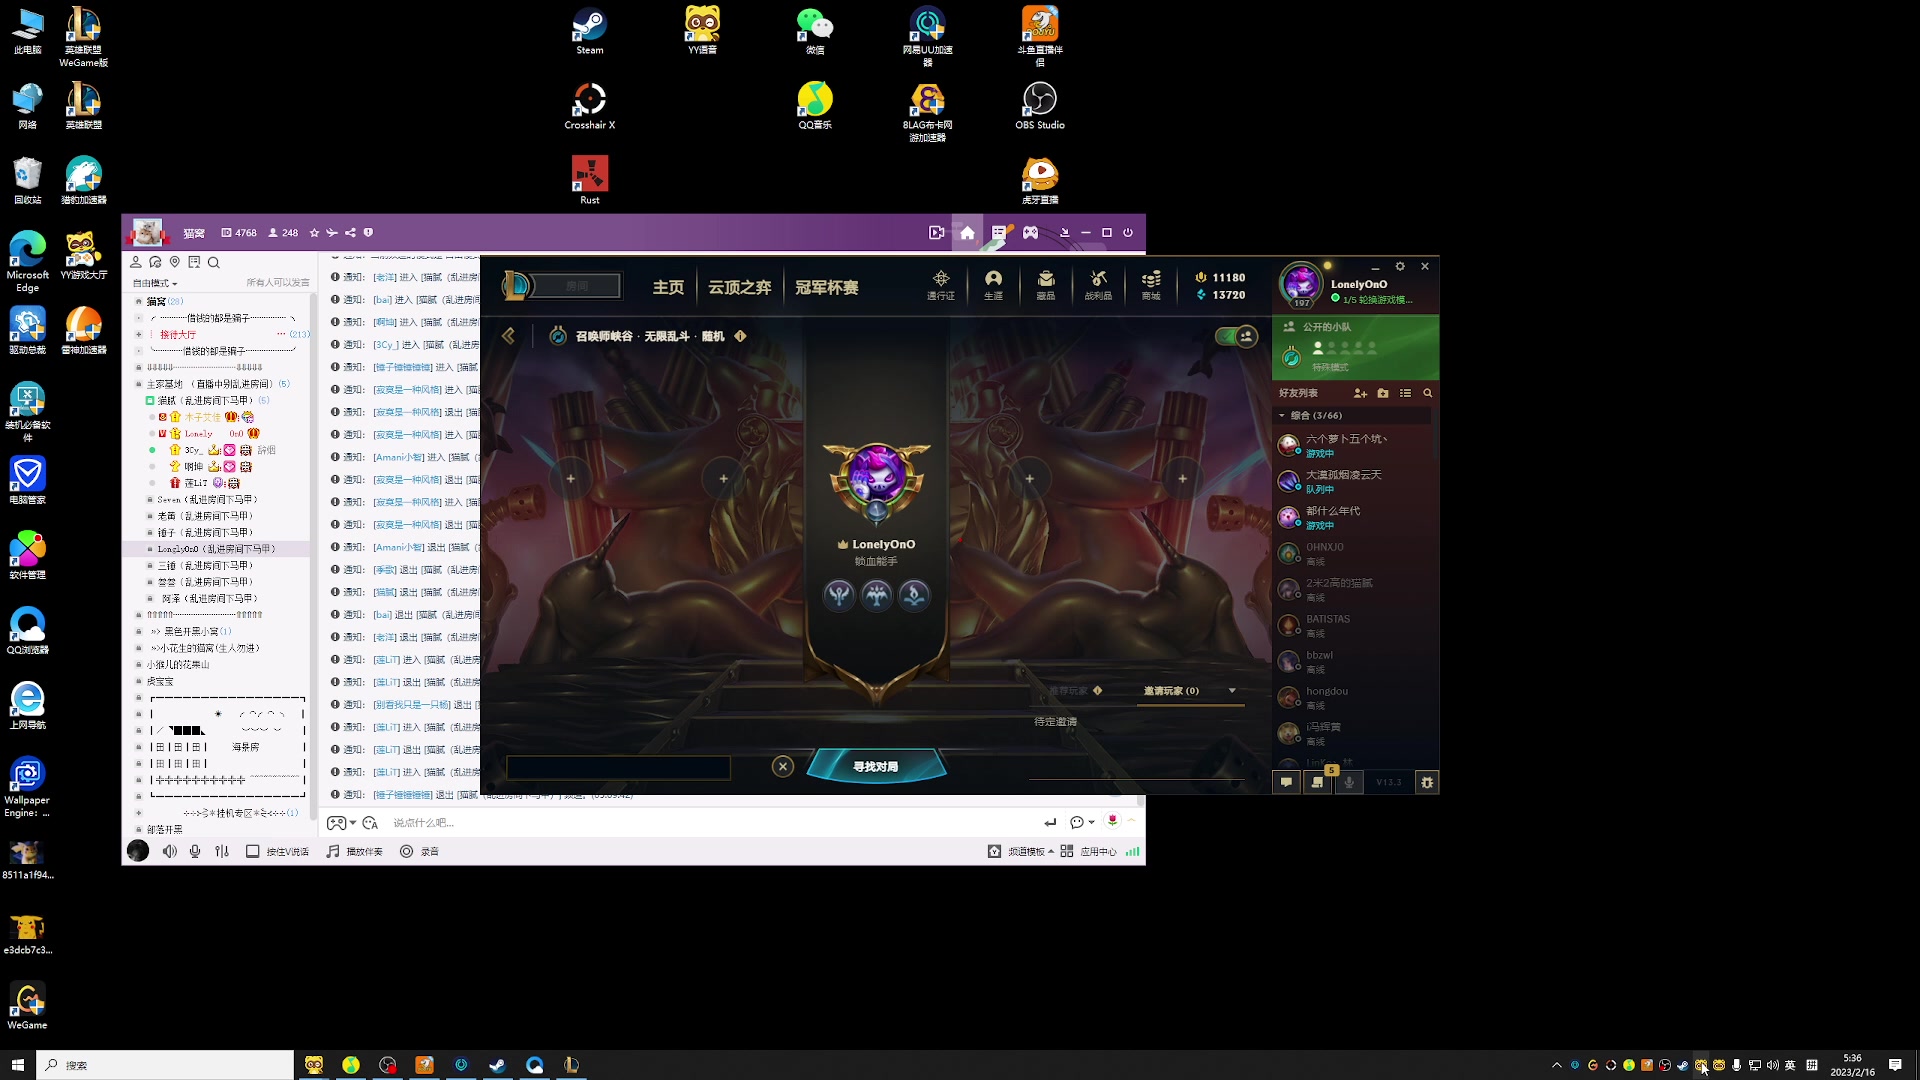Click 寻找对局 find match button
This screenshot has width=1920, height=1080.
point(875,766)
